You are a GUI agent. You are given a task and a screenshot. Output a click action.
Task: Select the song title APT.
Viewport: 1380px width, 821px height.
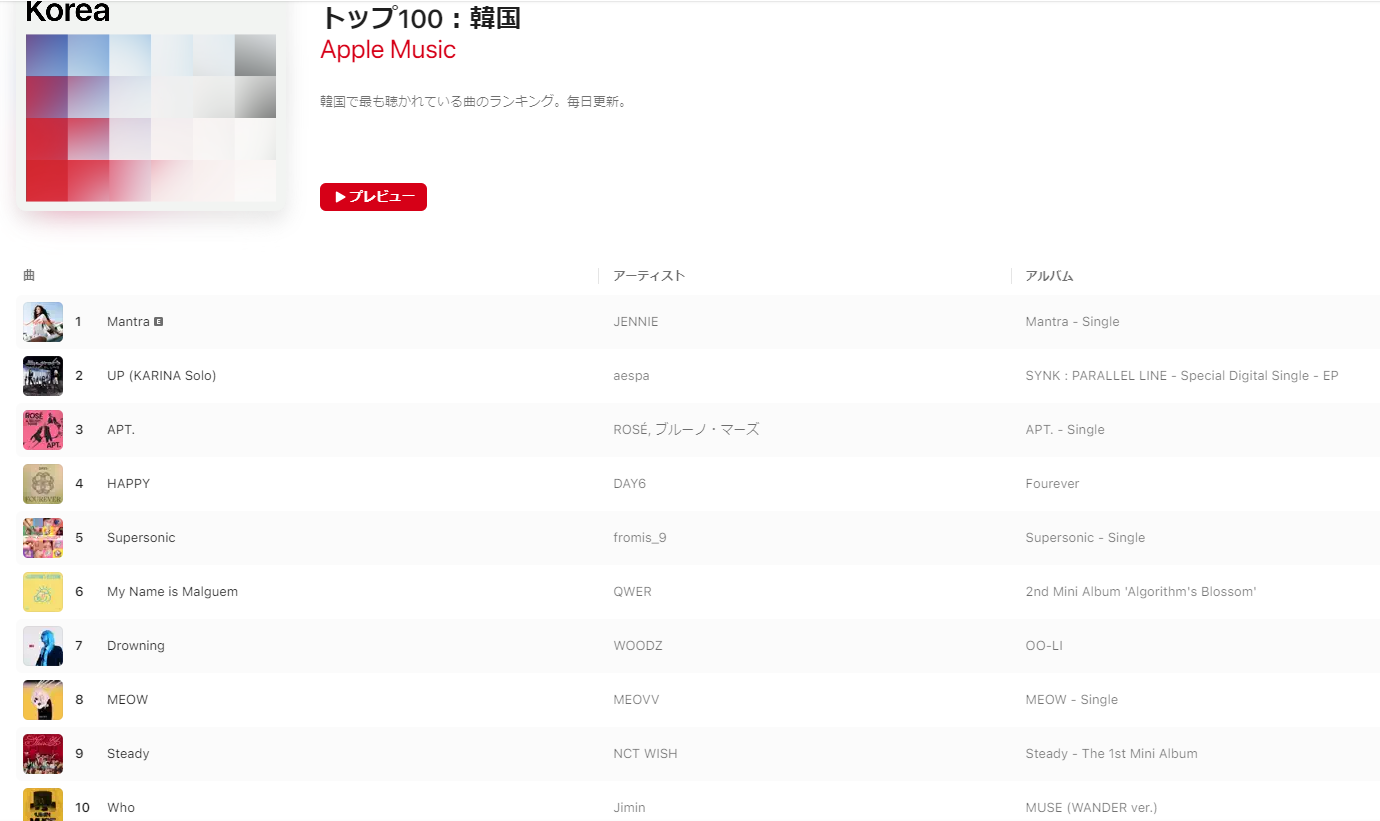coord(121,430)
